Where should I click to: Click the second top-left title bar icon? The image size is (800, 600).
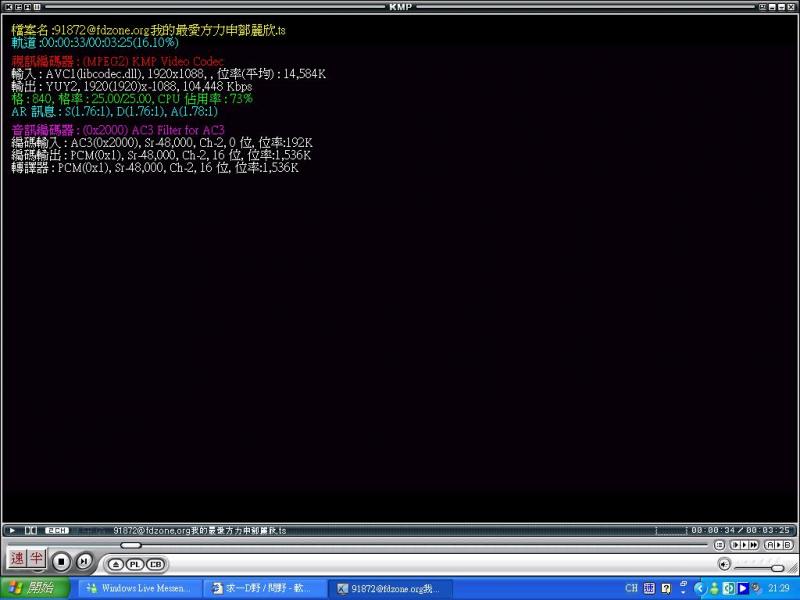pyautogui.click(x=18, y=7)
